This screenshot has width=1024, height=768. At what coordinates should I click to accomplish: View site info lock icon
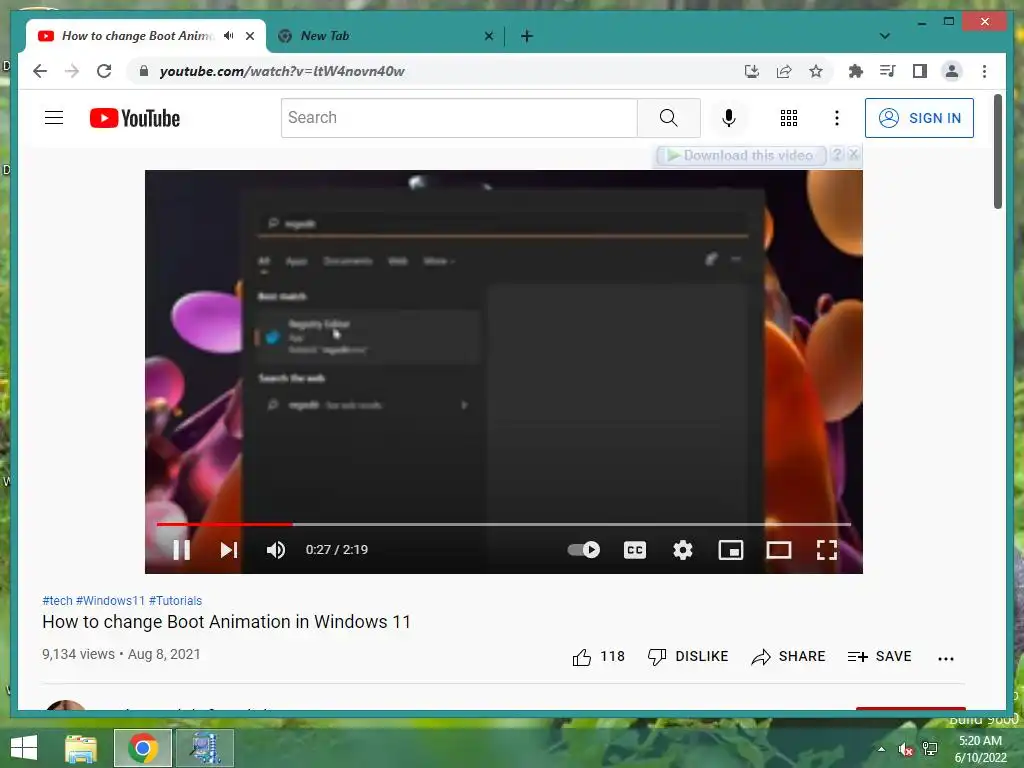point(144,71)
